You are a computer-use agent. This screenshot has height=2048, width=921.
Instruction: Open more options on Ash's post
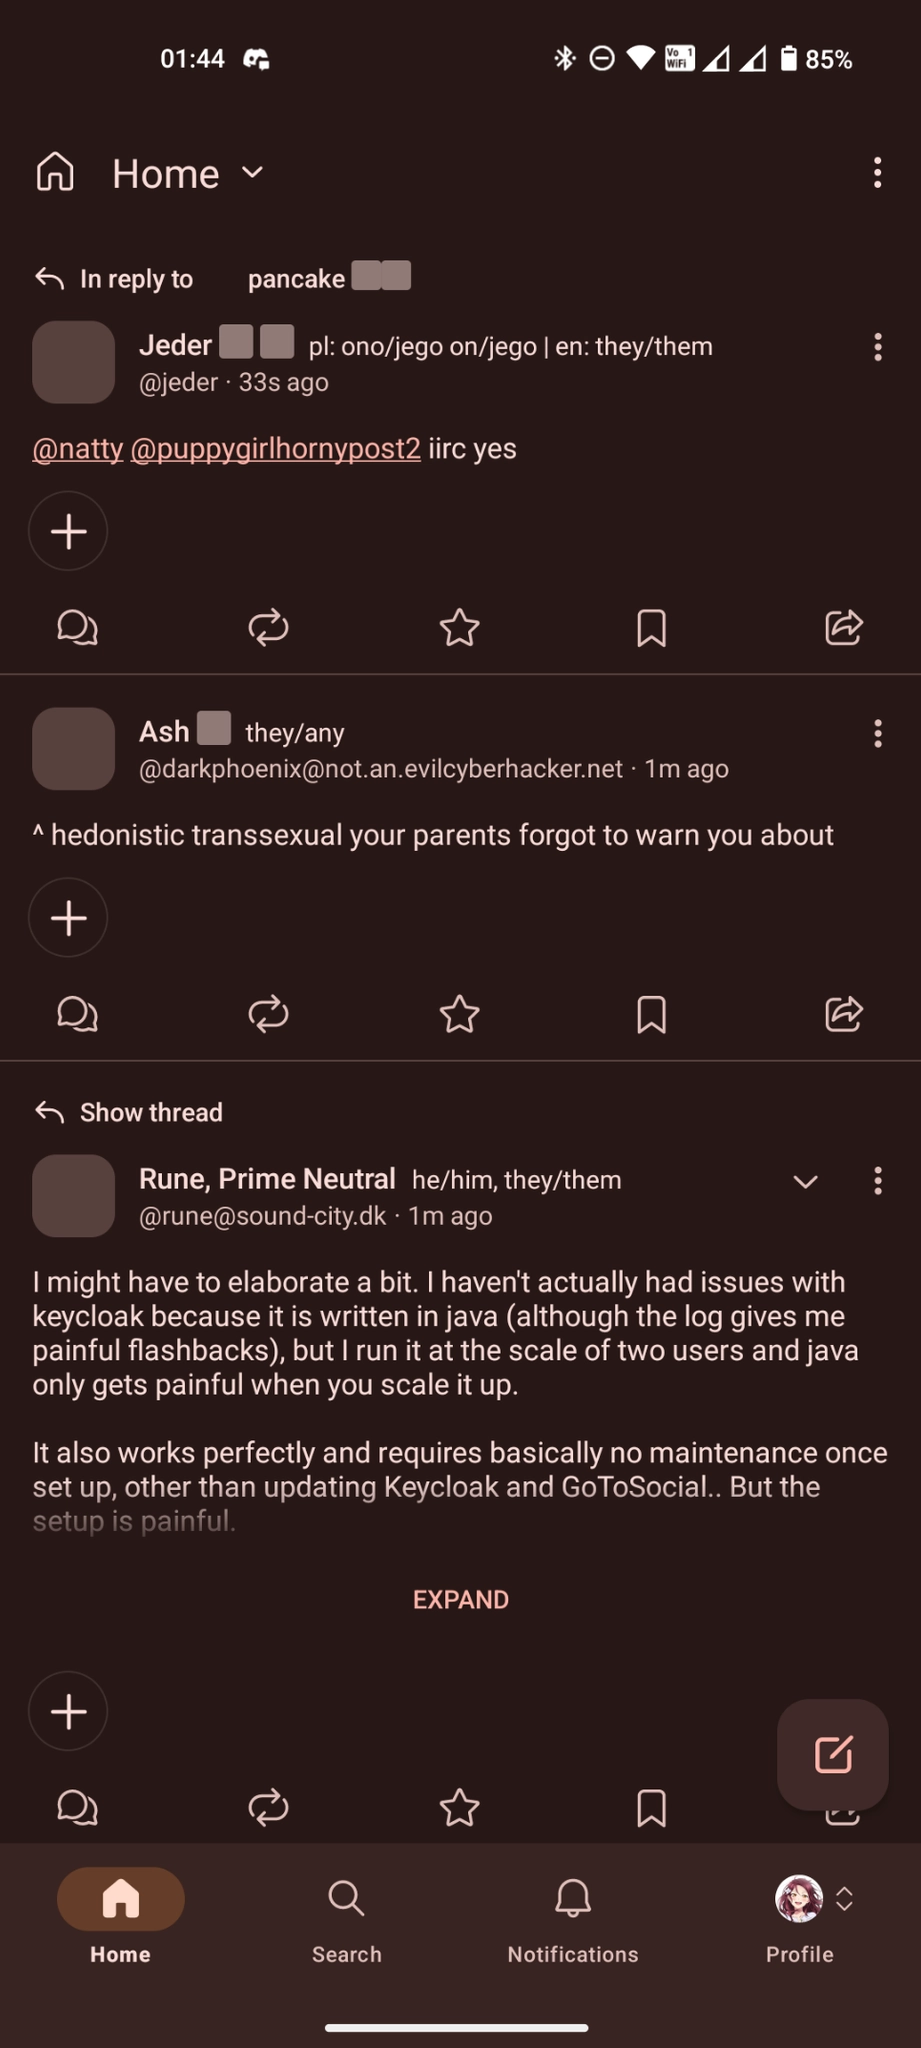877,734
